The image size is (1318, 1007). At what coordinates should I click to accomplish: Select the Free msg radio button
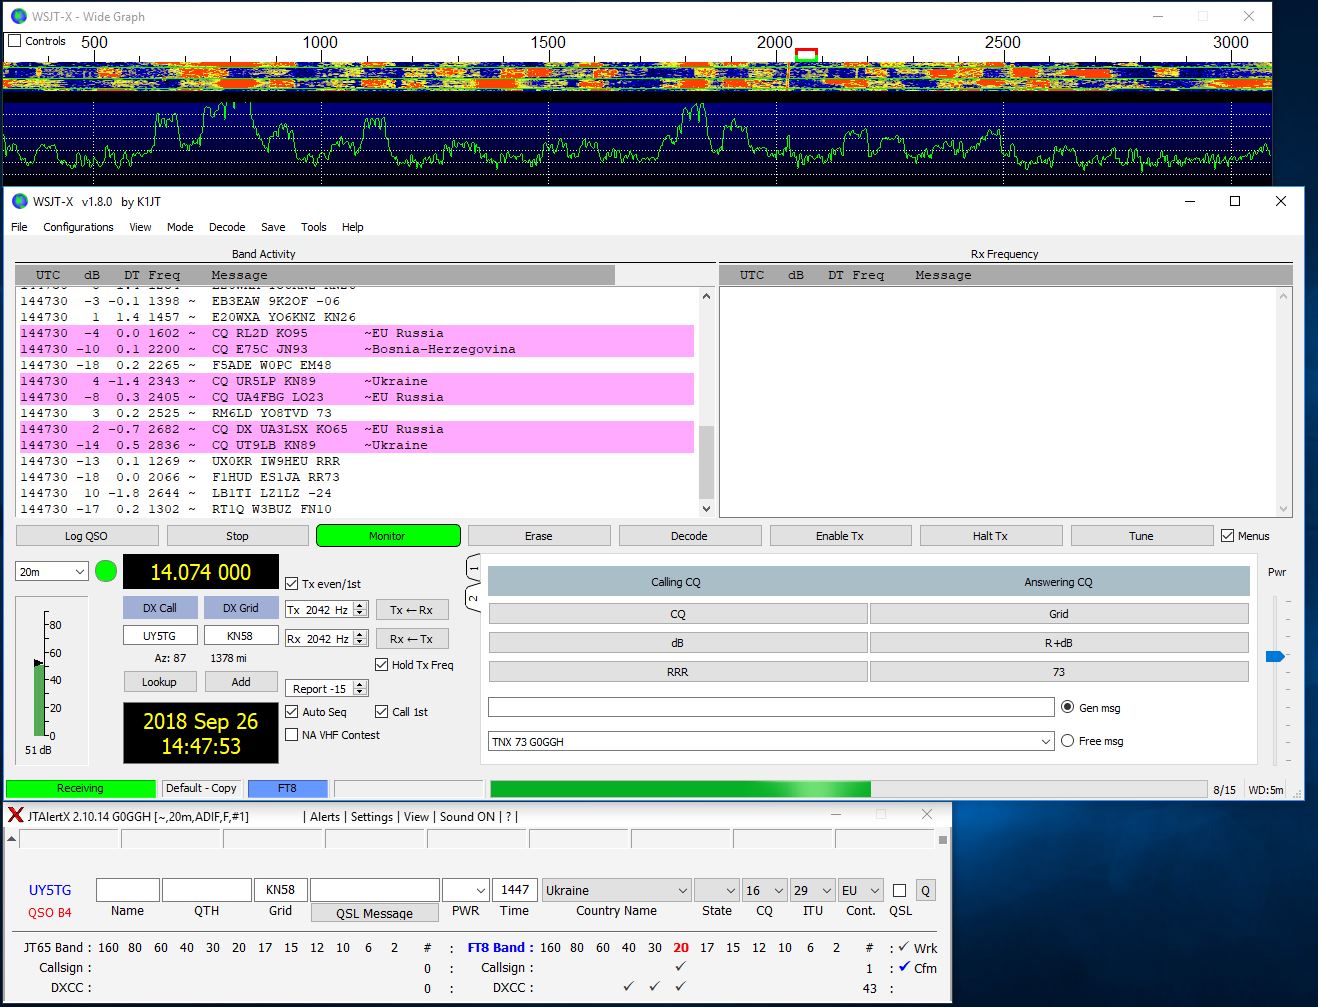pyautogui.click(x=1068, y=741)
